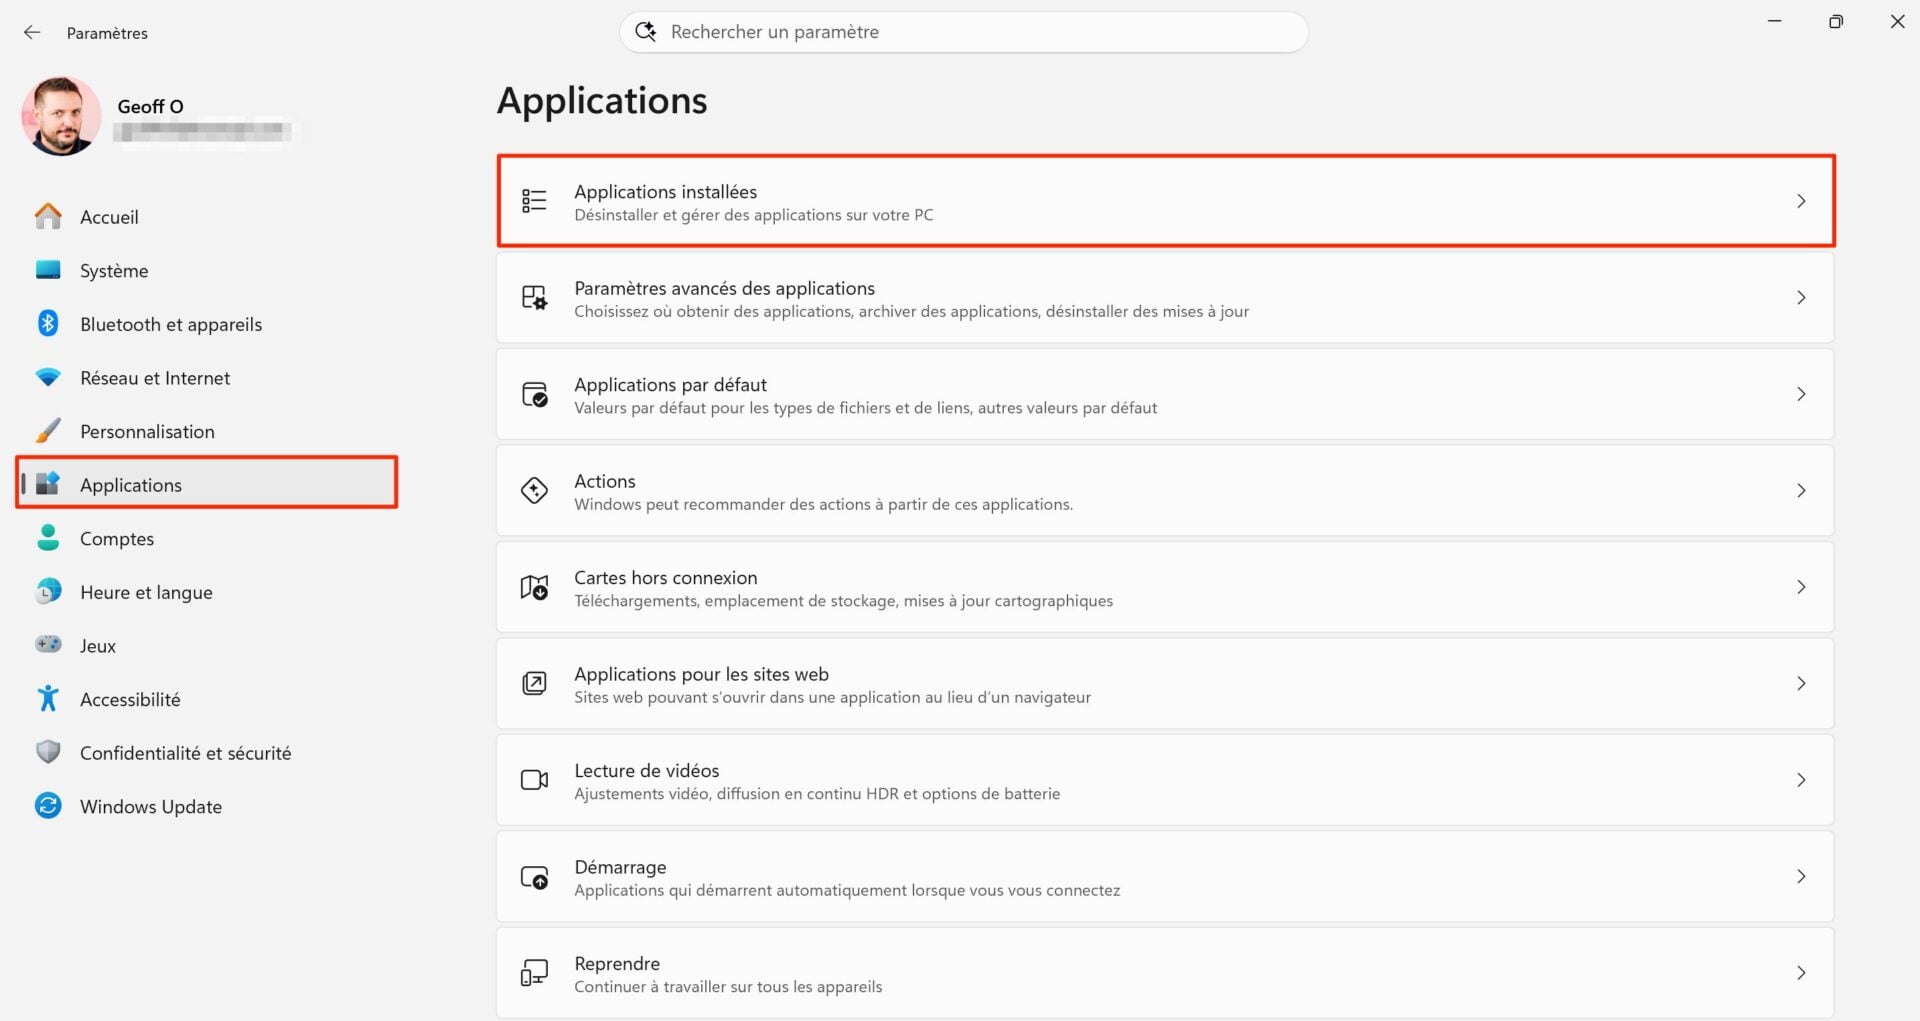1920x1021 pixels.
Task: Open Bluetooth et appareils settings
Action: point(48,323)
